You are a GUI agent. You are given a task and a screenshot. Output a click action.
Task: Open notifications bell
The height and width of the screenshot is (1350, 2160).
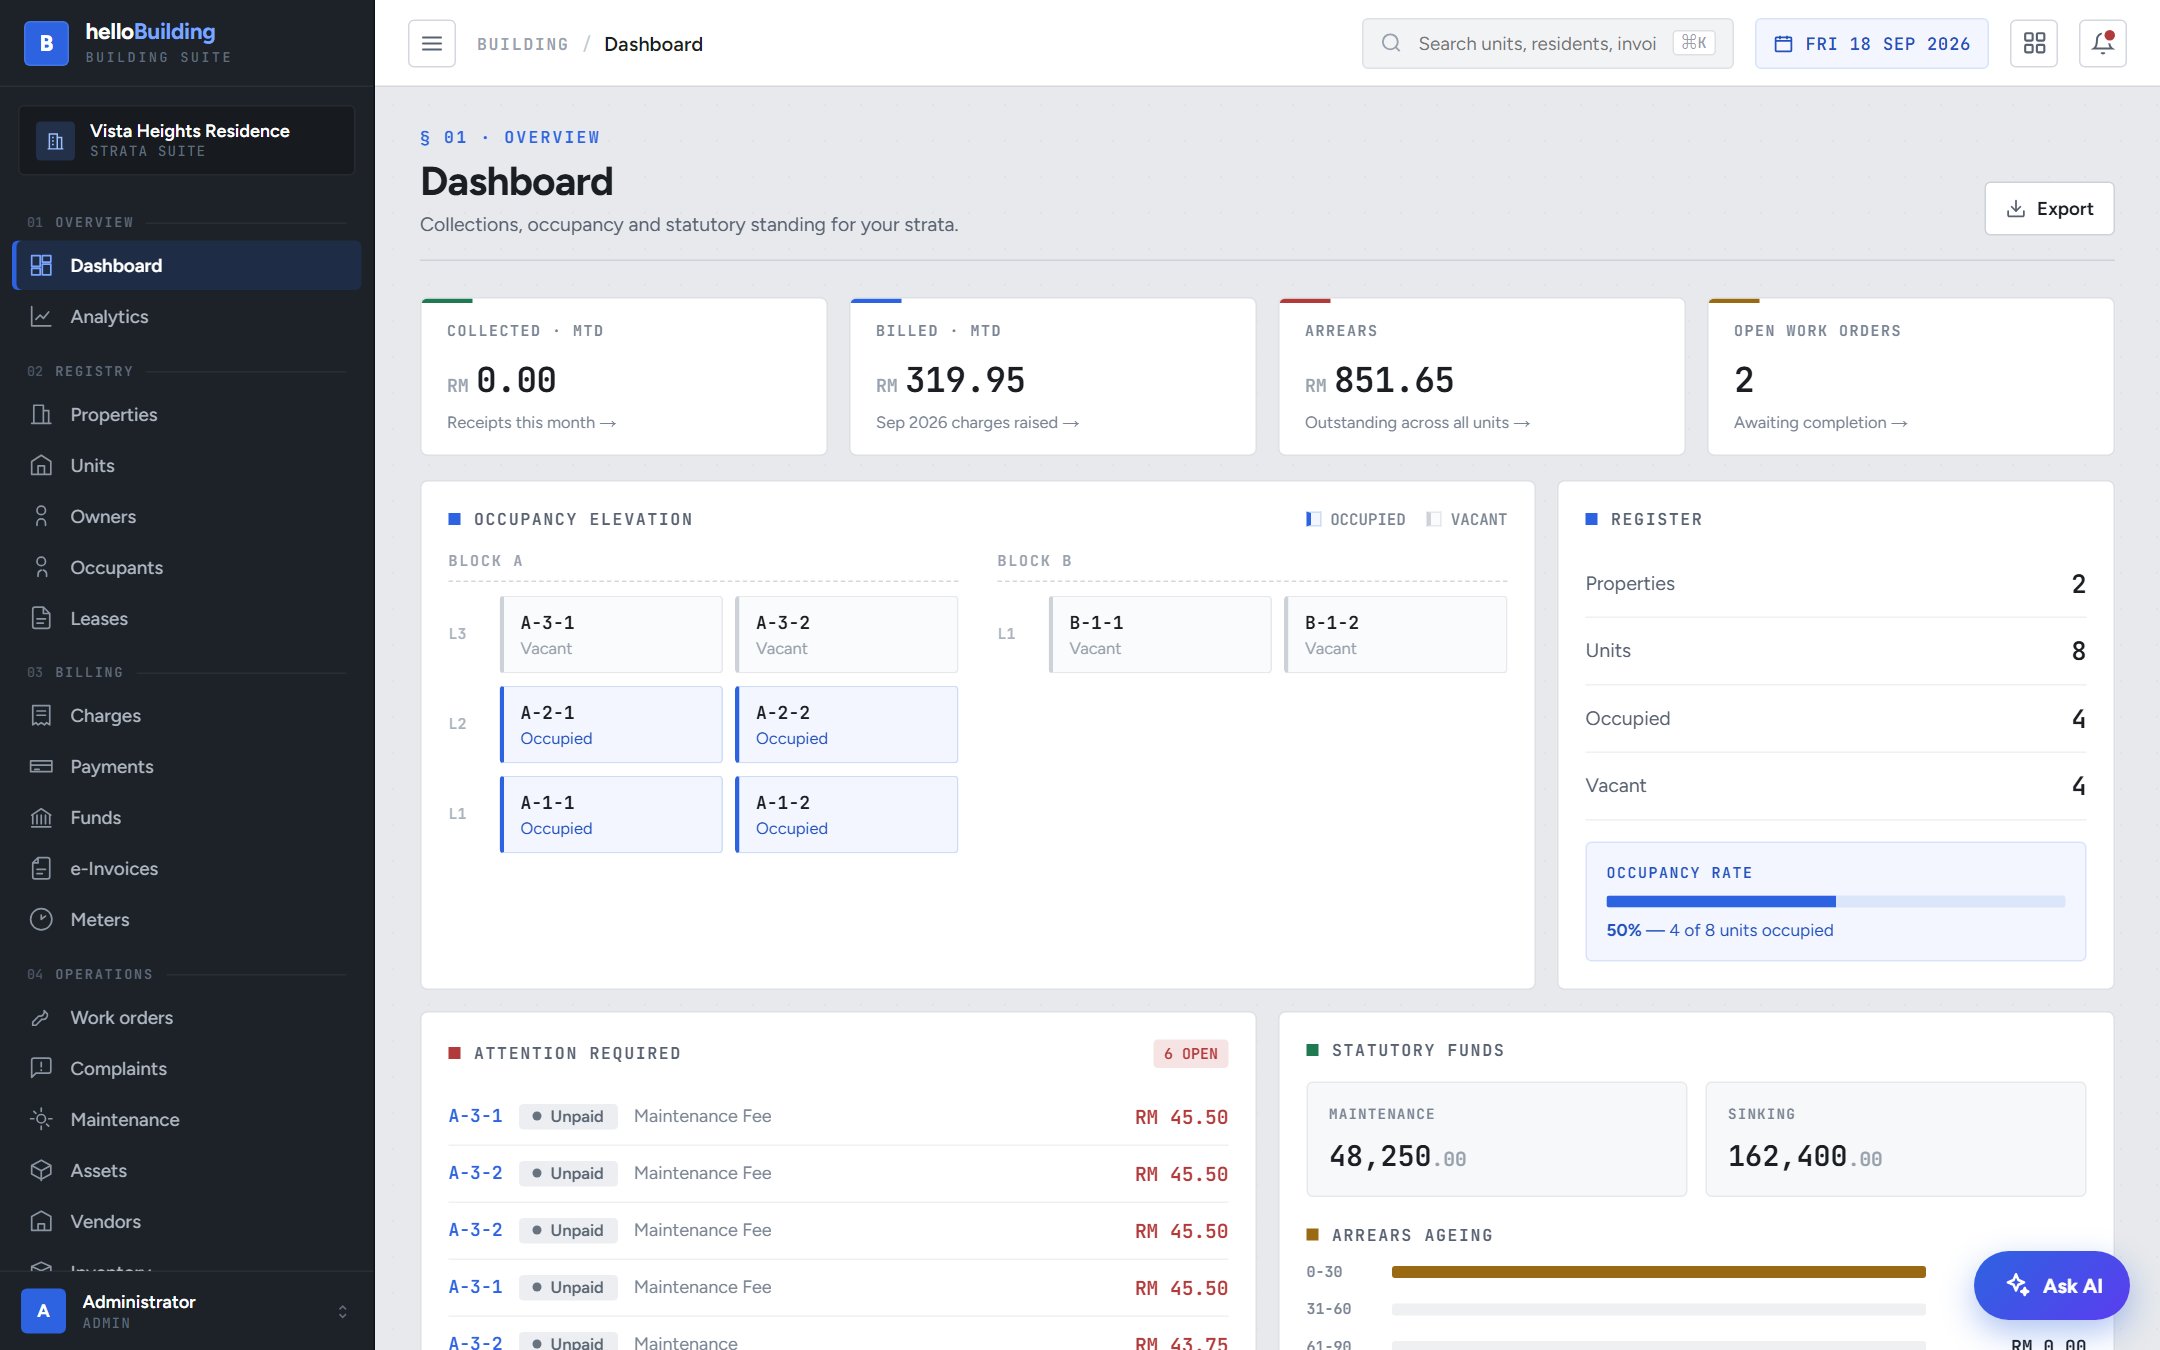pyautogui.click(x=2103, y=43)
